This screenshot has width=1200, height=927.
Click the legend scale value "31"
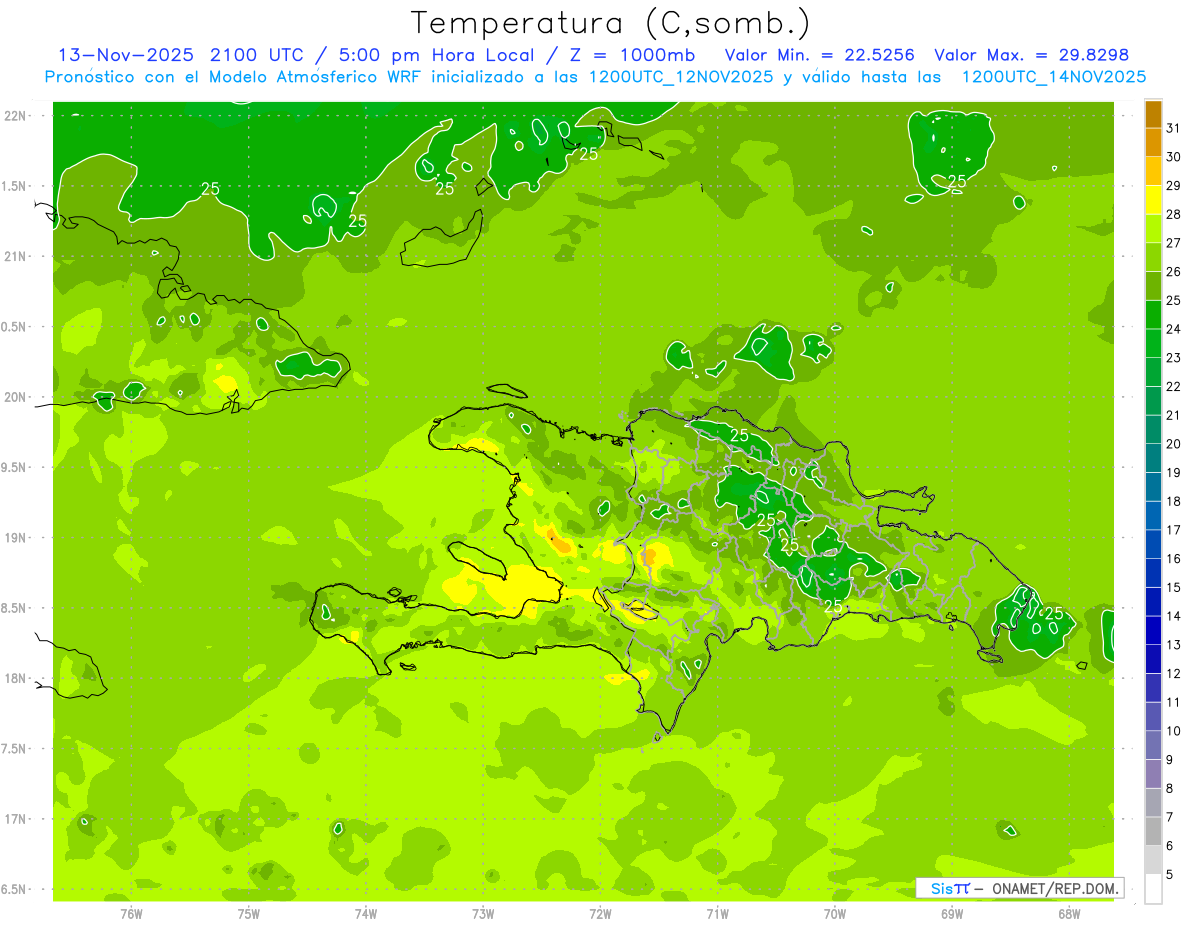tap(1174, 128)
